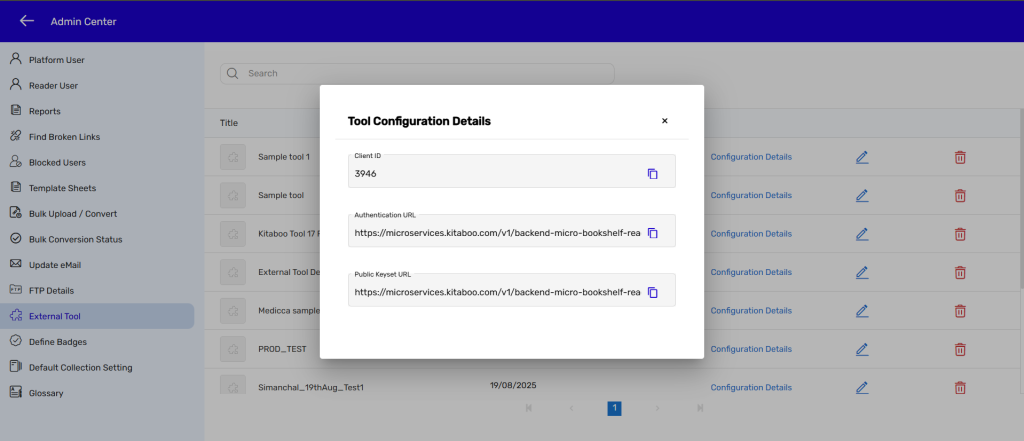Viewport: 1024px width, 441px height.
Task: Open Platform User in sidebar
Action: [56, 60]
